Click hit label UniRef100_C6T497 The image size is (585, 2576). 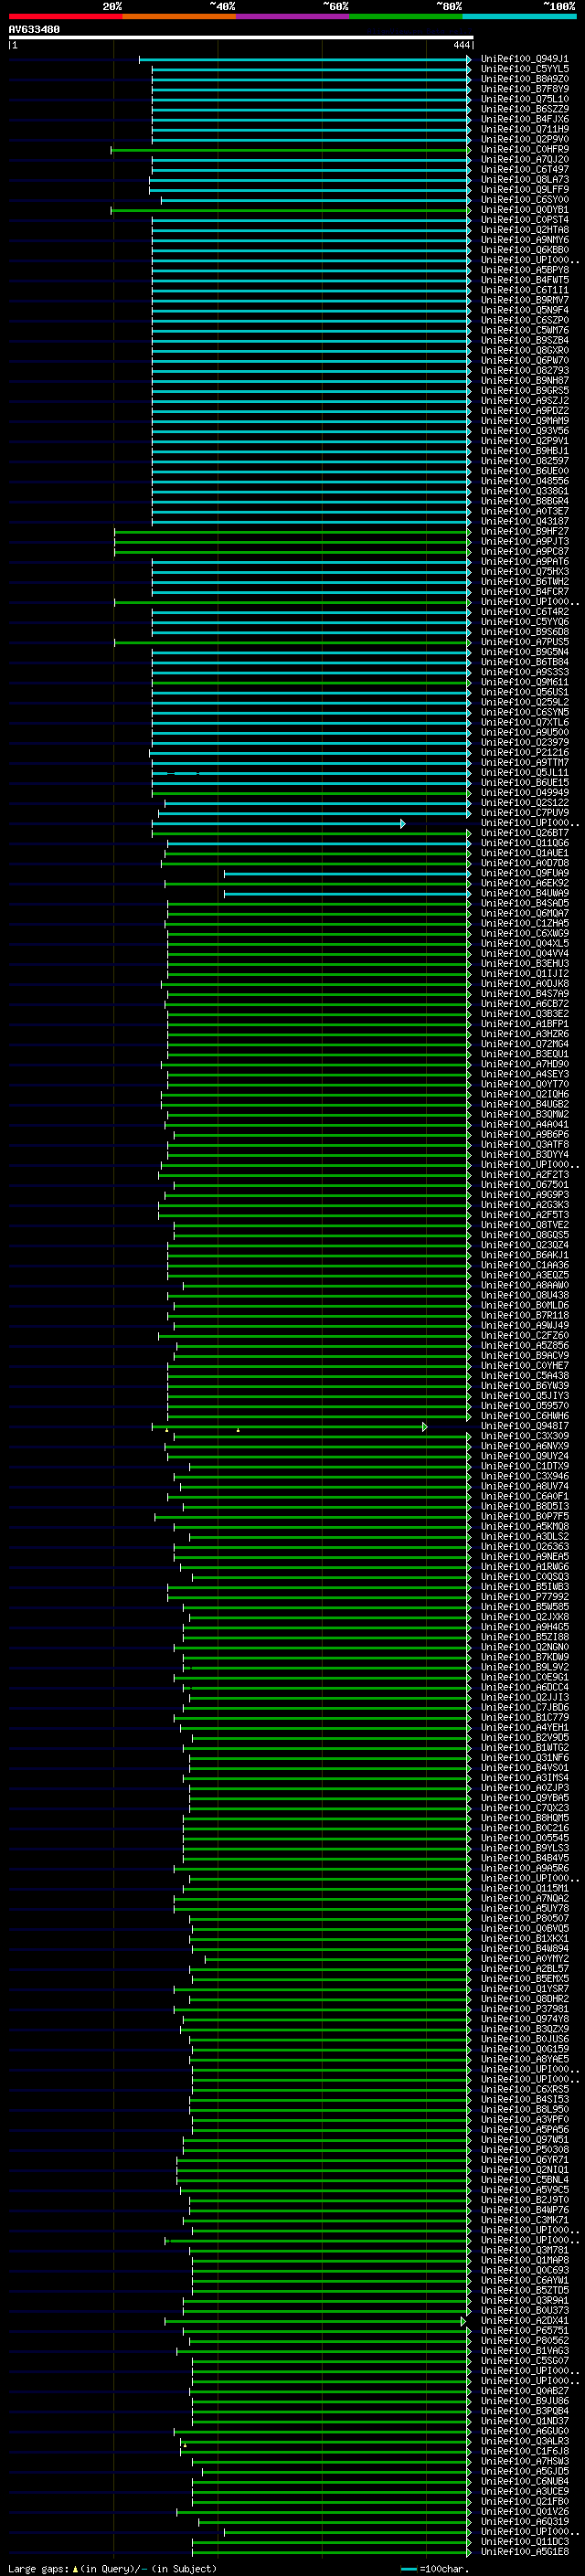point(524,170)
